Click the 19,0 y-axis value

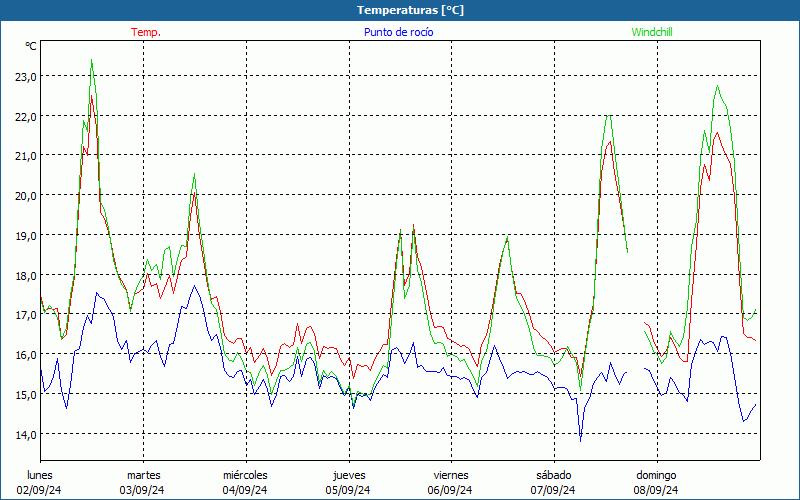pyautogui.click(x=26, y=236)
